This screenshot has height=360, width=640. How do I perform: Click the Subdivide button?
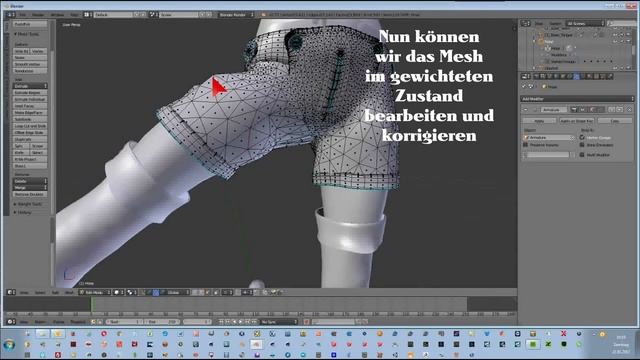point(30,119)
